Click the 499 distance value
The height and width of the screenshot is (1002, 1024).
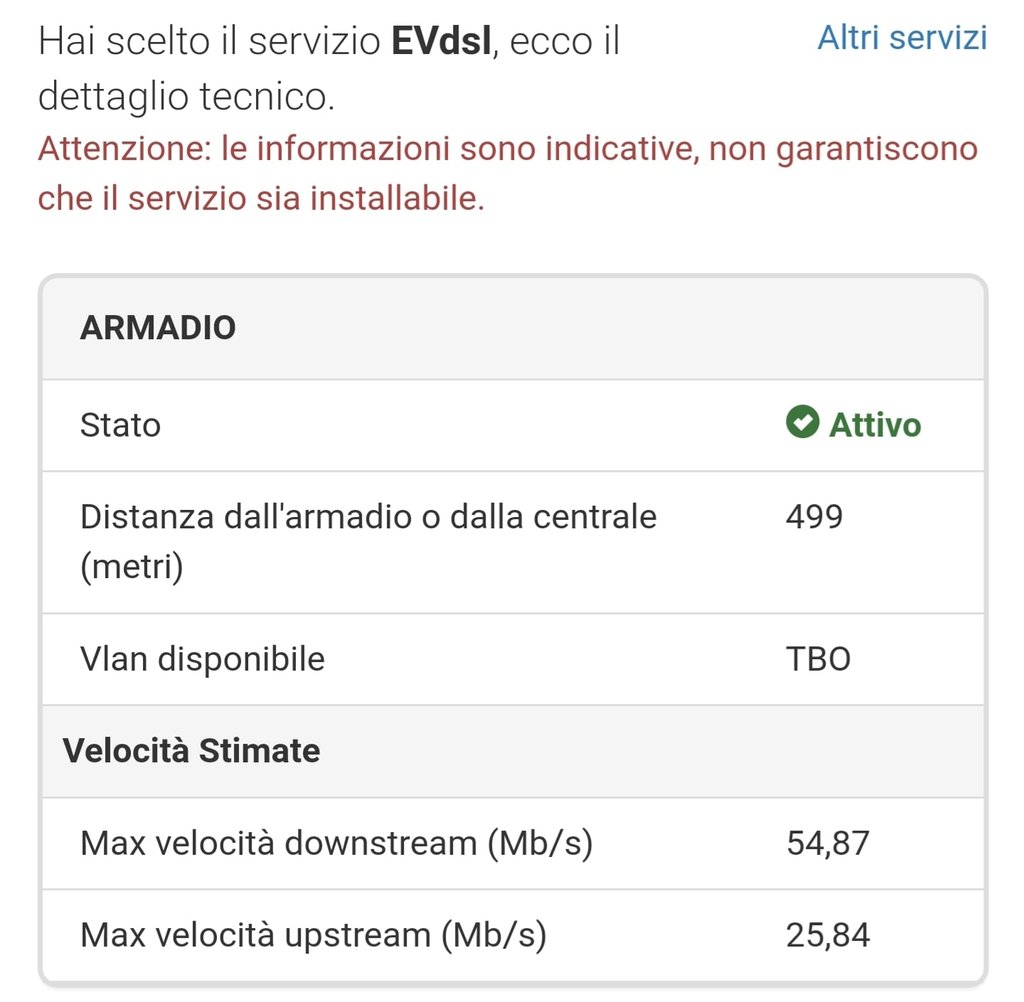[x=815, y=517]
